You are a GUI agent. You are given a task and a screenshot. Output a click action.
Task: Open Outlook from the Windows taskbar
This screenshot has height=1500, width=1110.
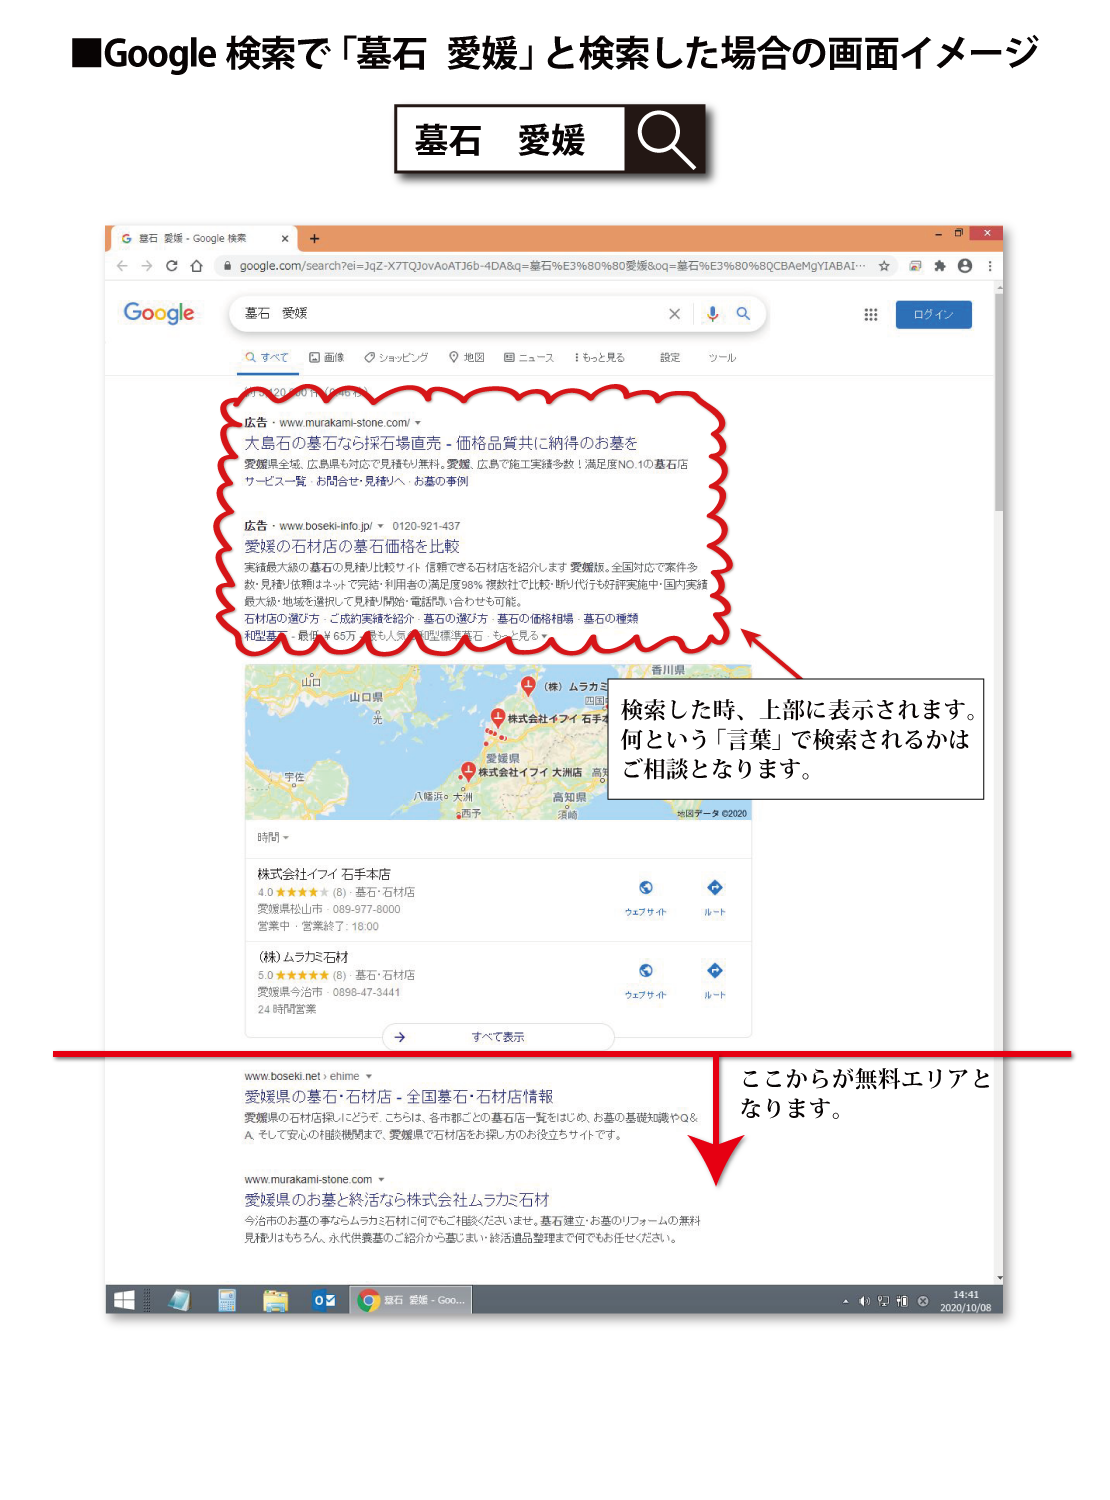(x=324, y=1300)
